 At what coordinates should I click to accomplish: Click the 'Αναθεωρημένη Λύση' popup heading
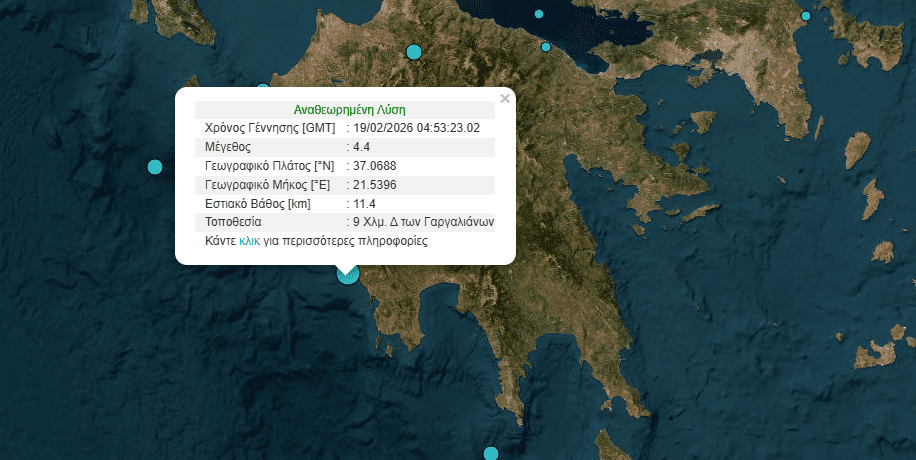click(x=349, y=110)
